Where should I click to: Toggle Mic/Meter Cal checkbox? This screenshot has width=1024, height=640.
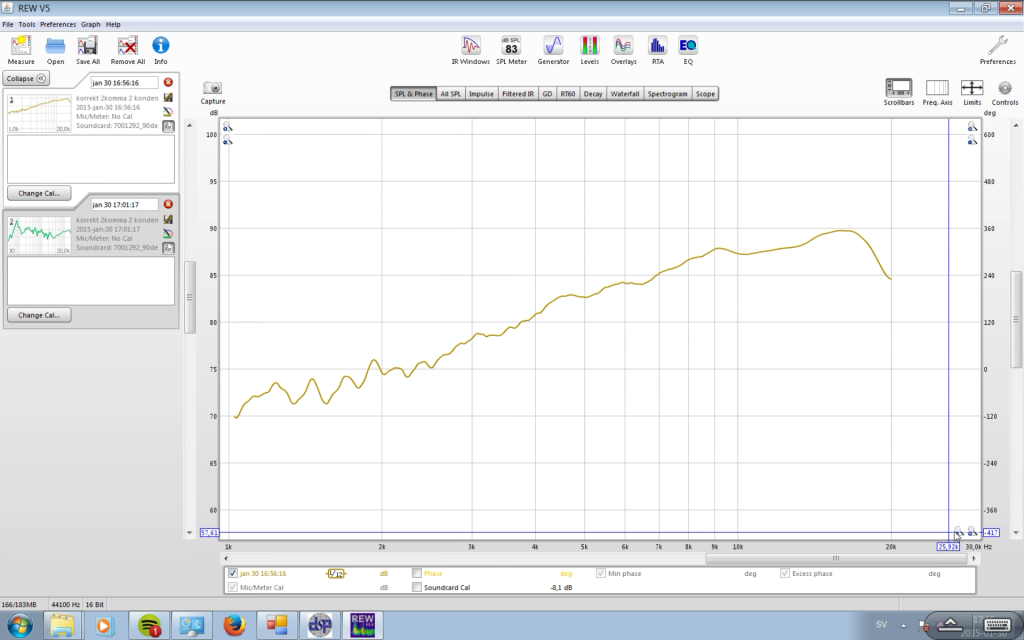(x=232, y=587)
